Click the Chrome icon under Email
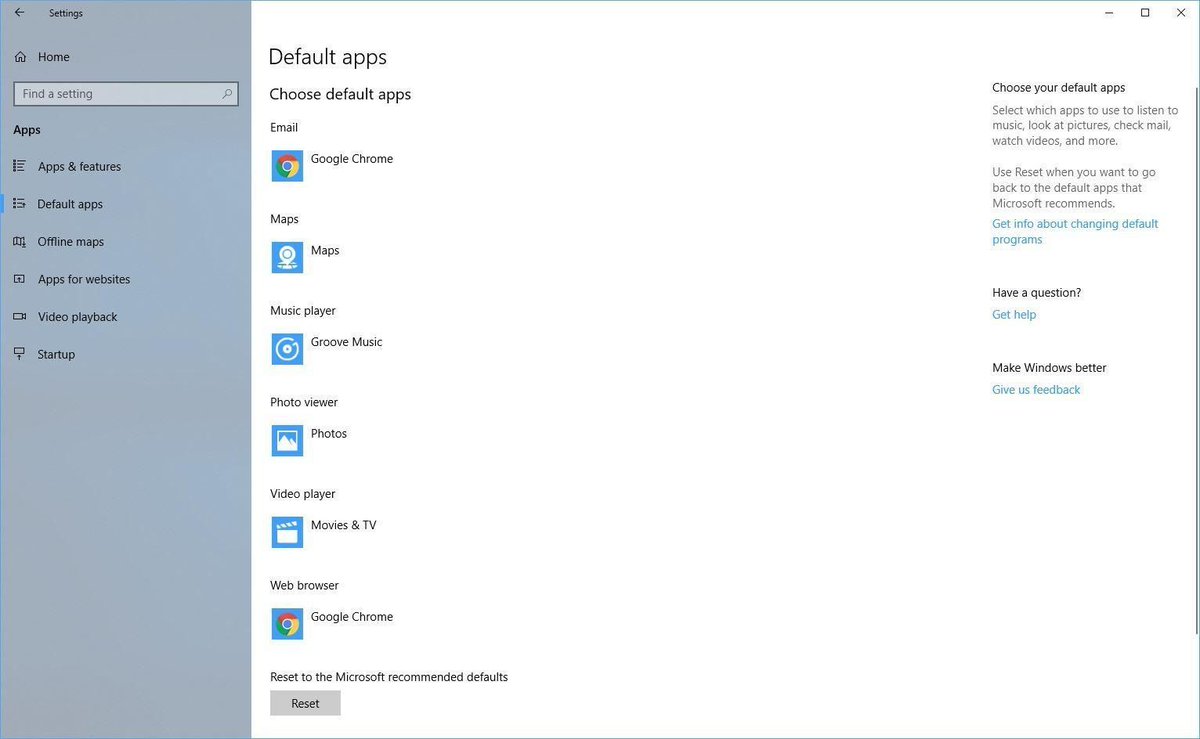The height and width of the screenshot is (739, 1200). point(287,166)
